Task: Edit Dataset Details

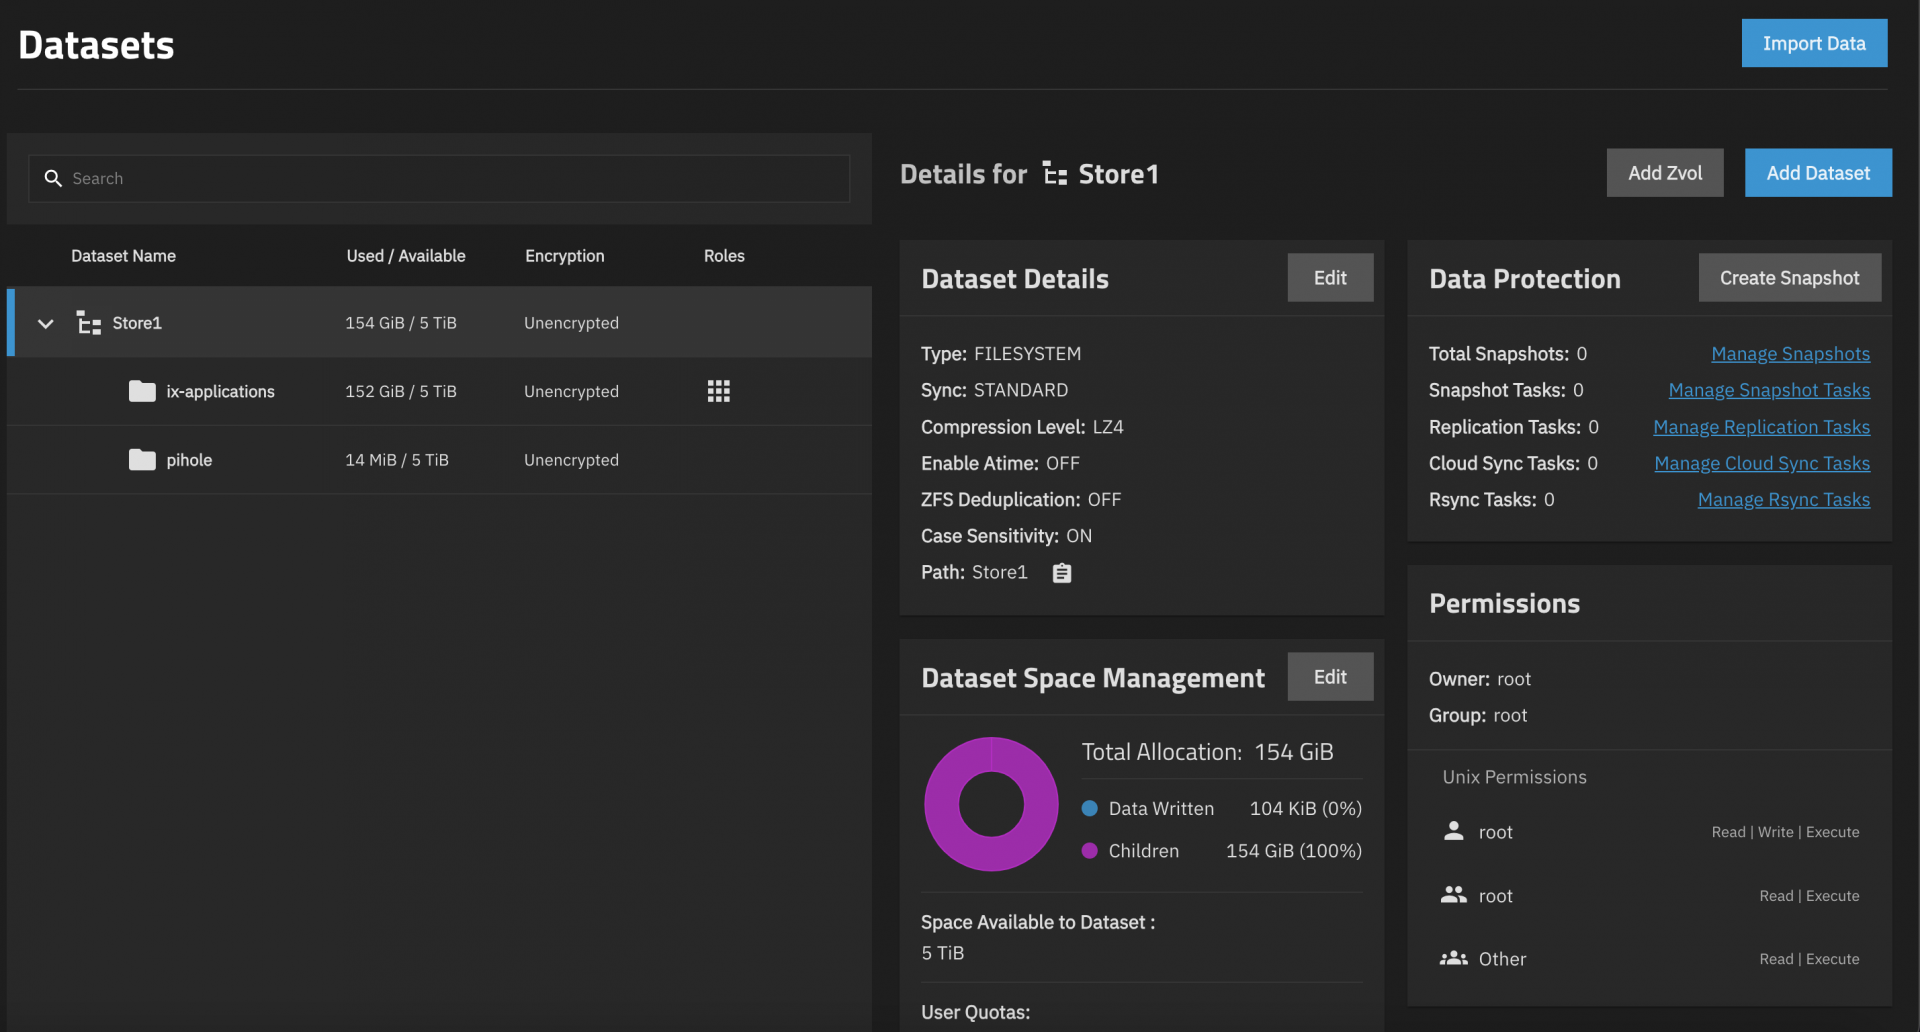Action: 1330,278
